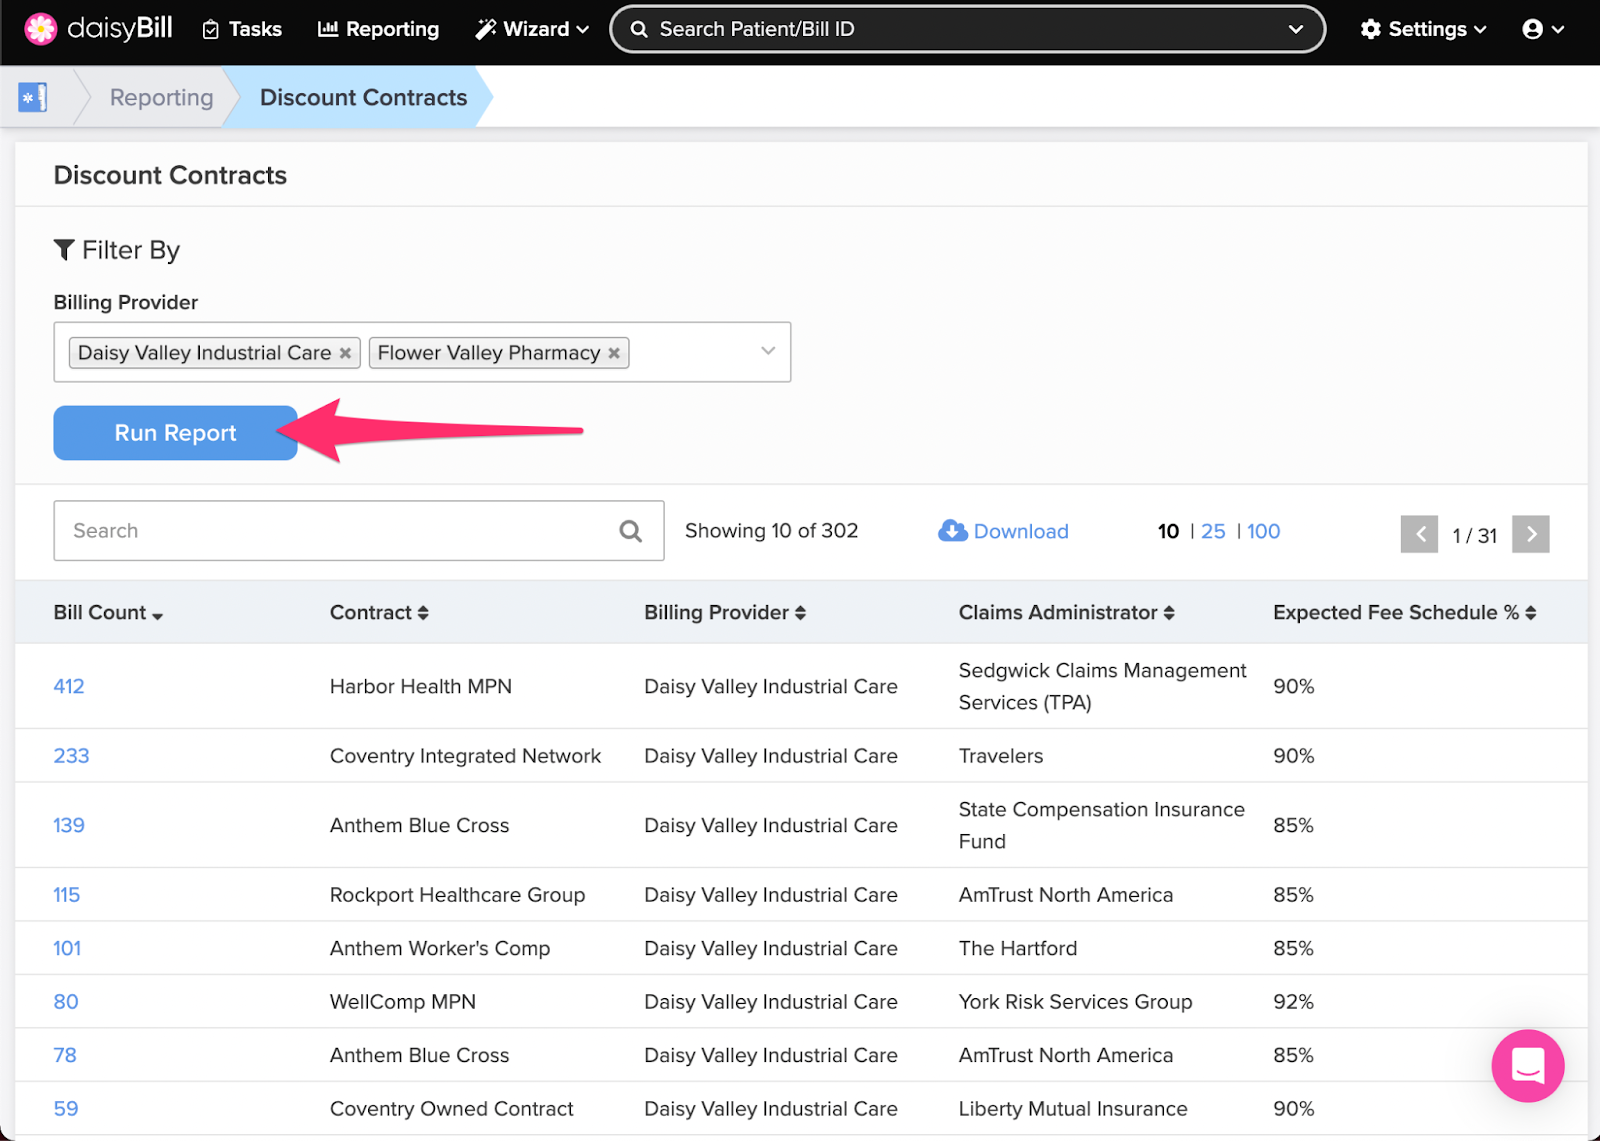Expand the Wizard menu
The height and width of the screenshot is (1141, 1600).
(x=532, y=29)
